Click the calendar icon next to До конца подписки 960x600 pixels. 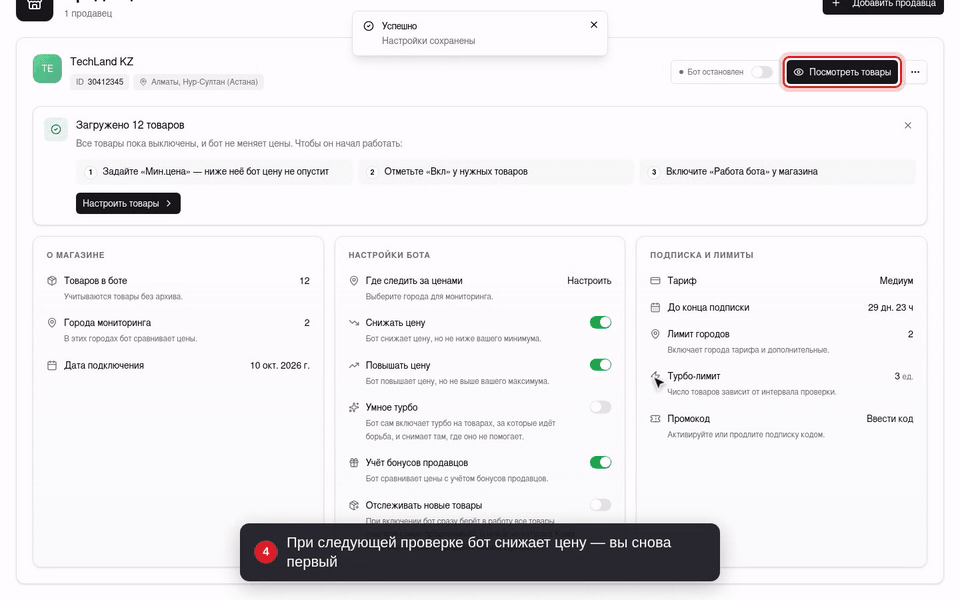pos(655,307)
